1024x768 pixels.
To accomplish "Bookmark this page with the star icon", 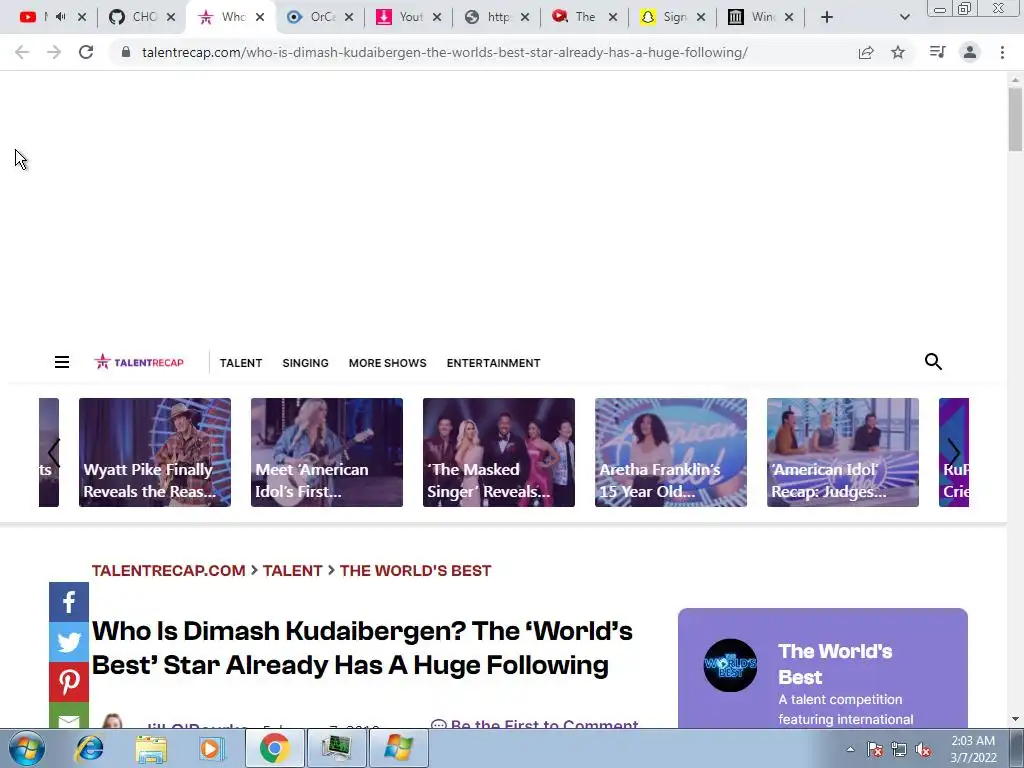I will pos(898,52).
